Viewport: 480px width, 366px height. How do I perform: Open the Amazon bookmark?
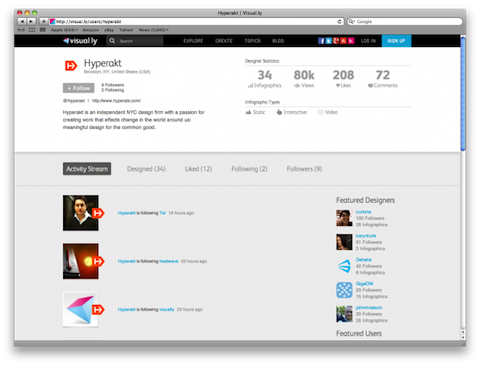tap(91, 30)
